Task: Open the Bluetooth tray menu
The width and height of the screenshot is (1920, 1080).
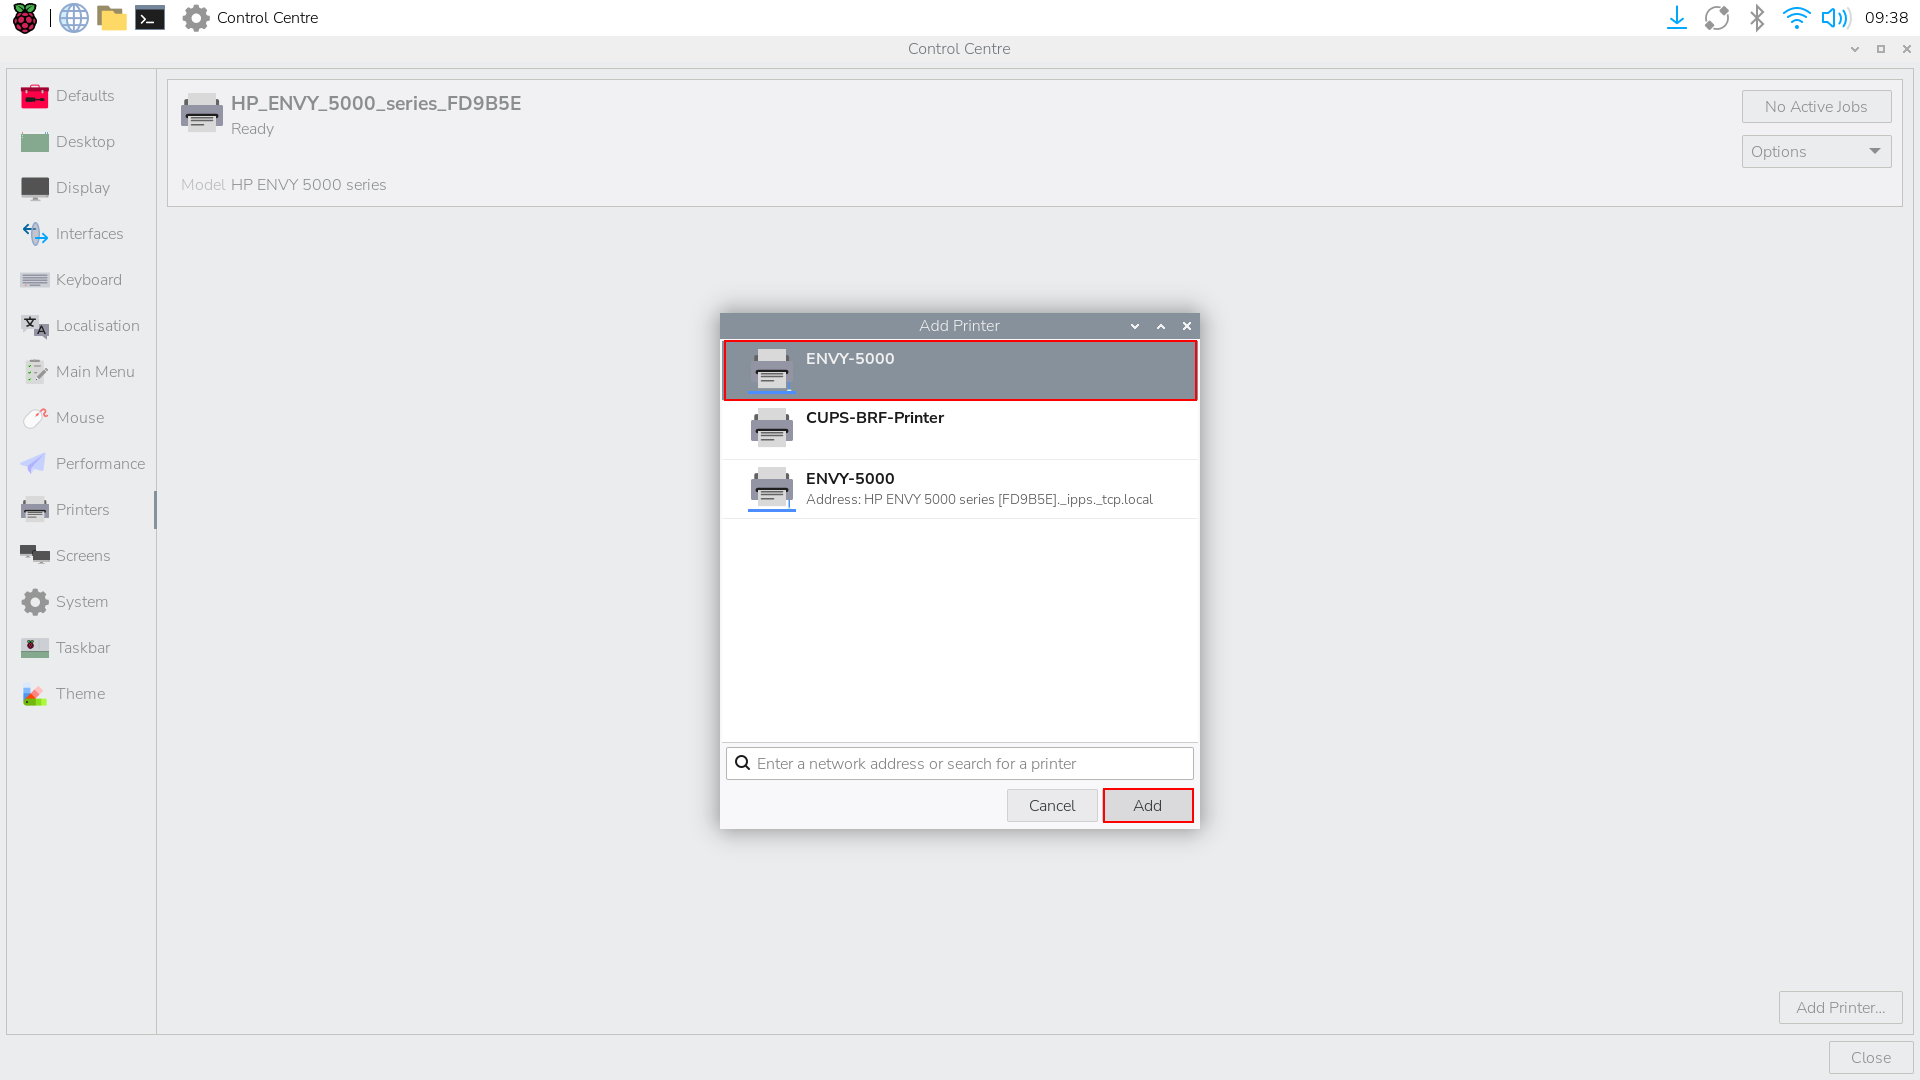Action: coord(1757,18)
